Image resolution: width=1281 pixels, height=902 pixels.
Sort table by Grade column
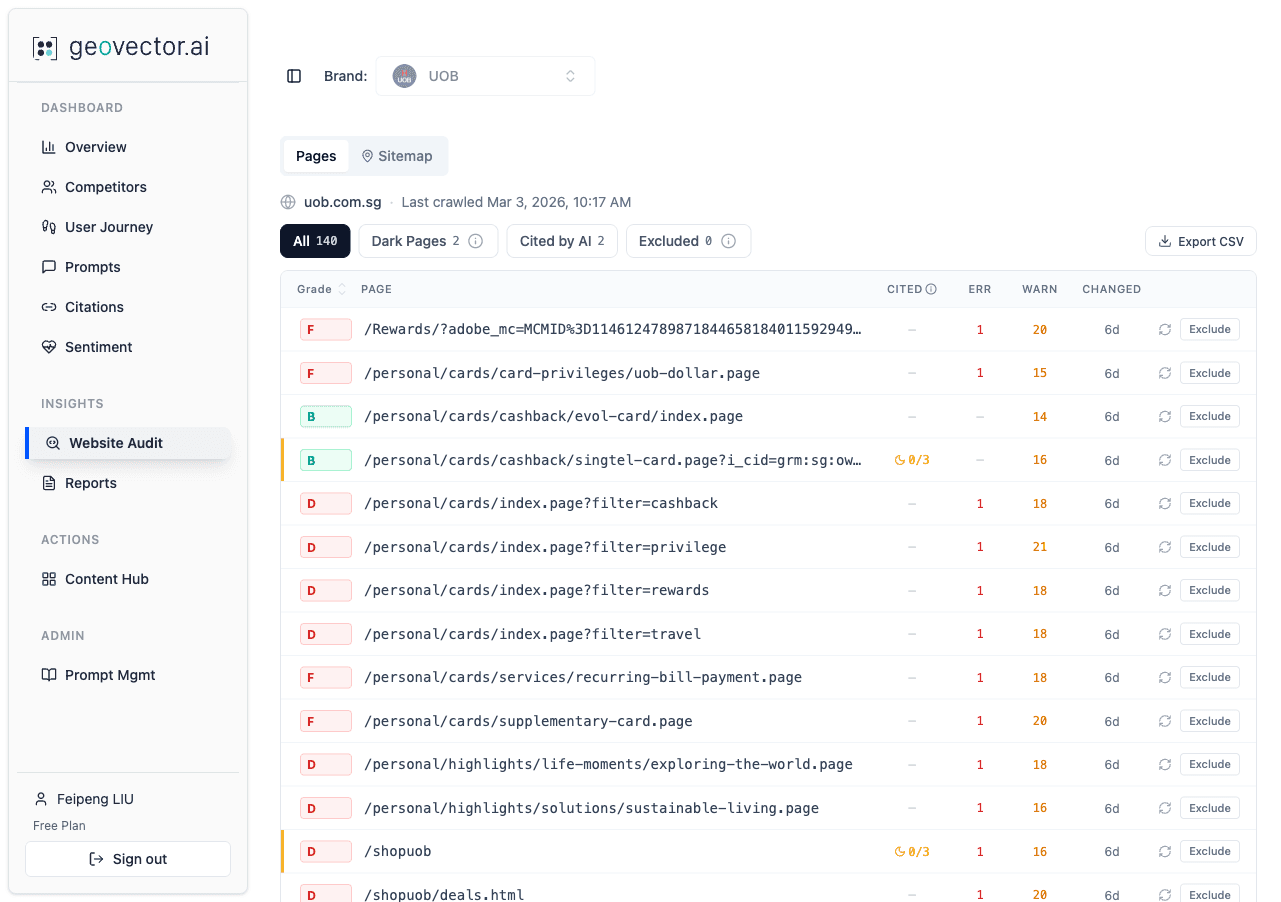321,289
